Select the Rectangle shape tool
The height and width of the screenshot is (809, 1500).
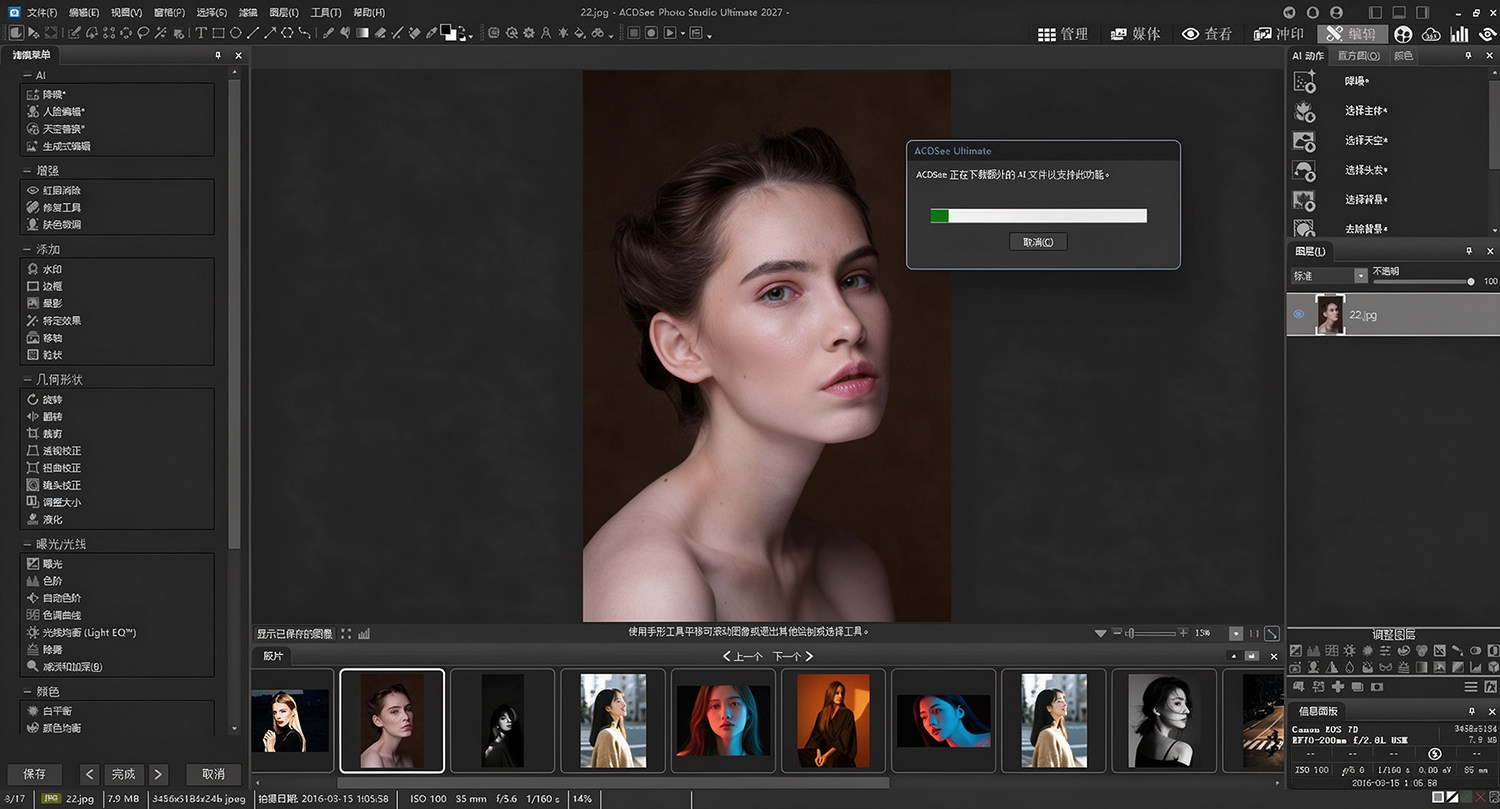click(x=218, y=33)
